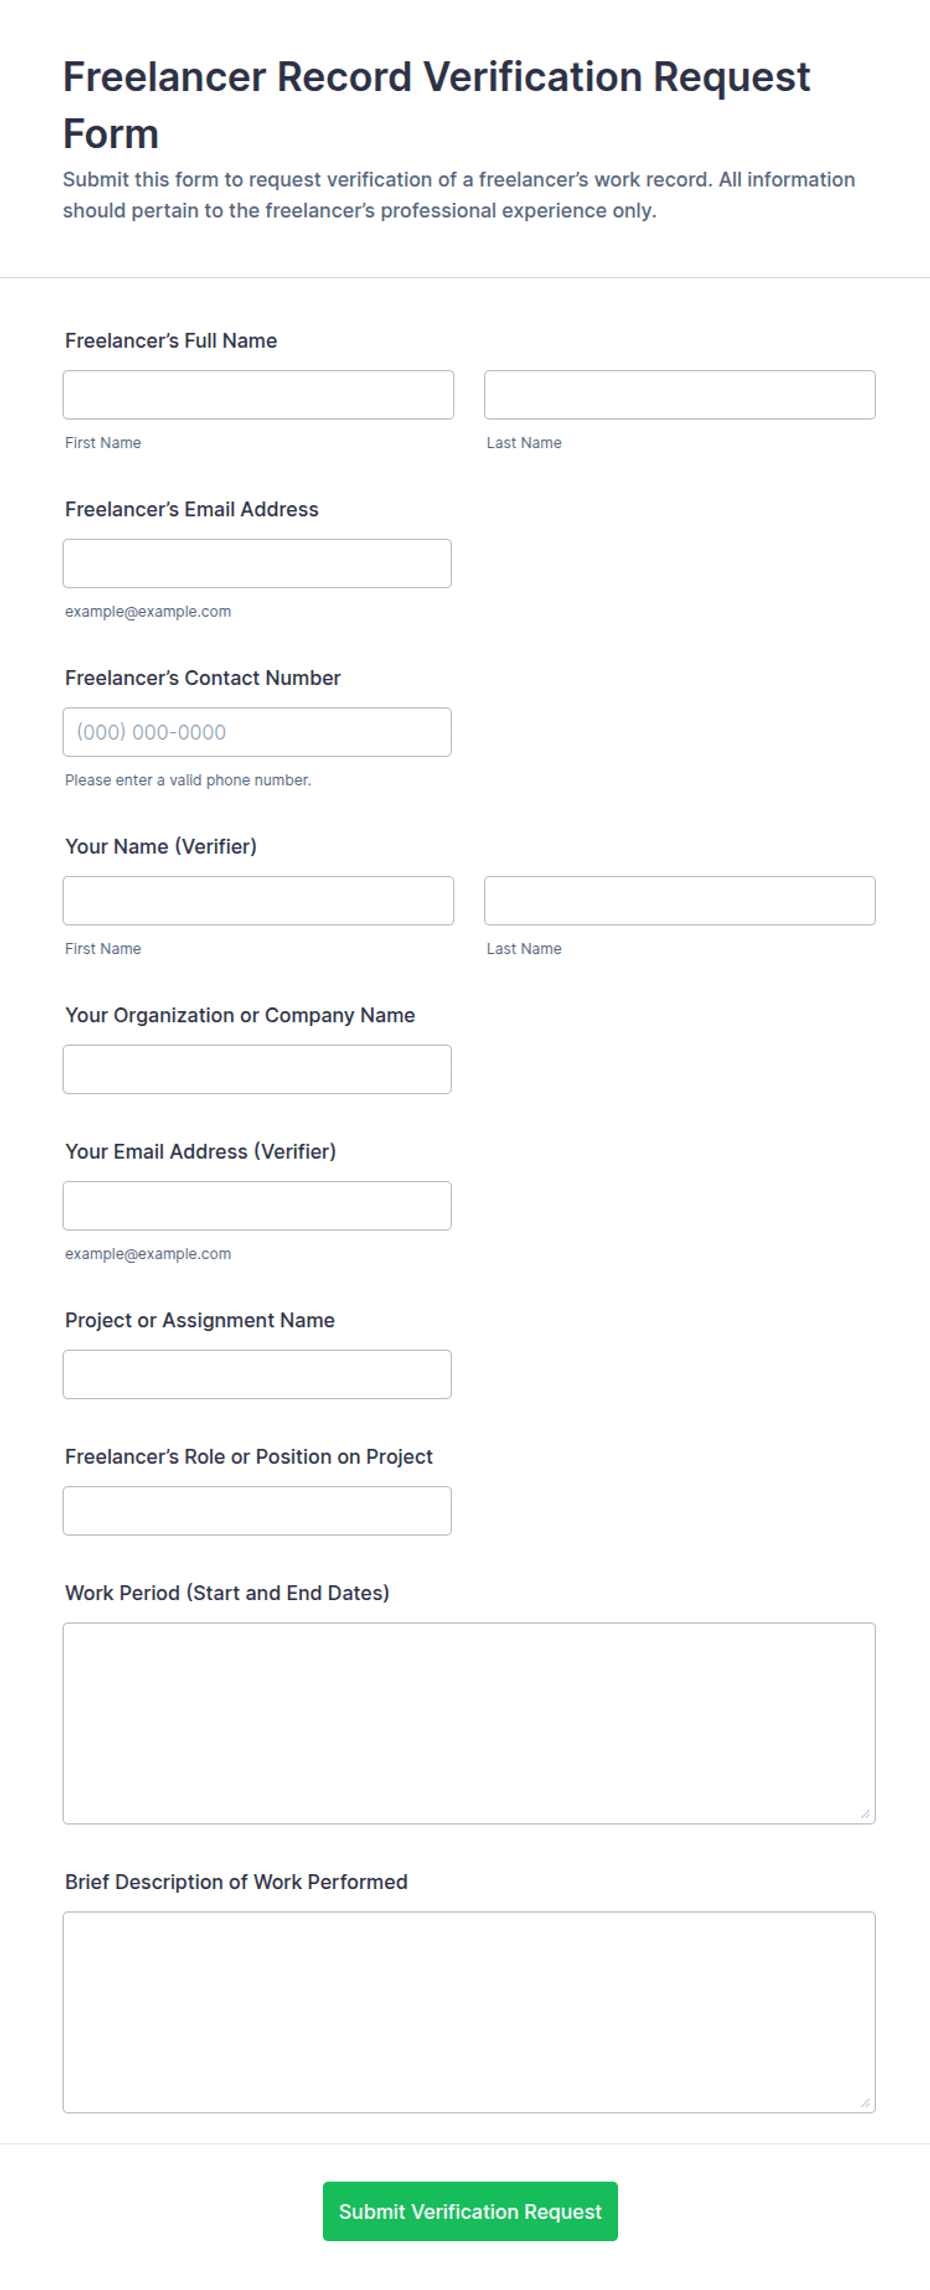The width and height of the screenshot is (930, 2290).
Task: Click the Work Period text area resize handle
Action: pos(865,1814)
